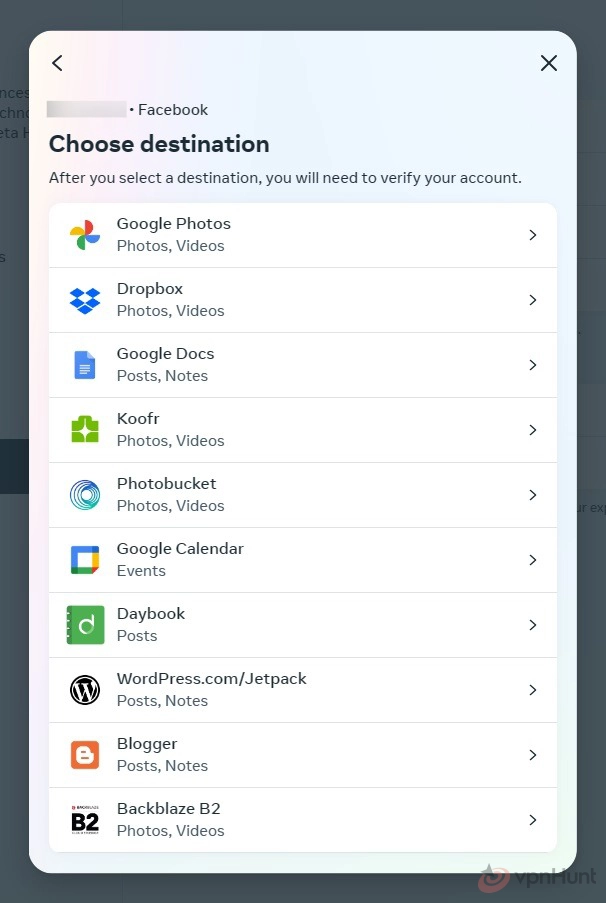Click the Google Docs document icon
This screenshot has width=606, height=903.
tap(85, 365)
